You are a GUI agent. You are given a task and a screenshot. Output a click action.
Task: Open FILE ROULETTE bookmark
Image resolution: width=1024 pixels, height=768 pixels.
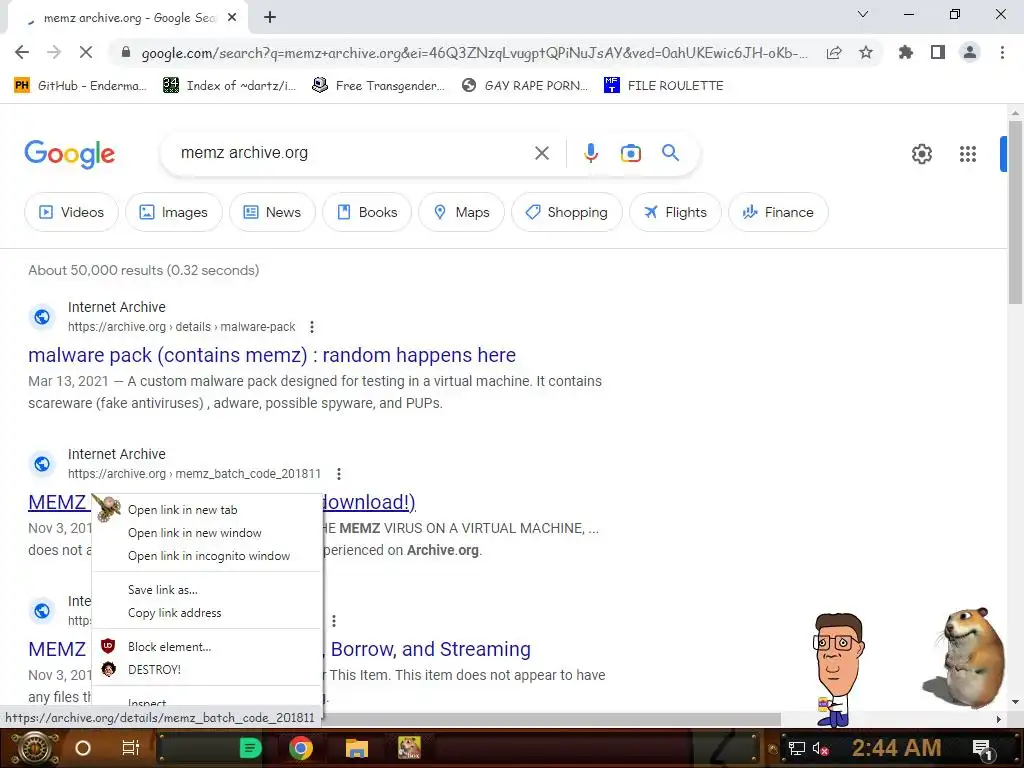pos(664,86)
